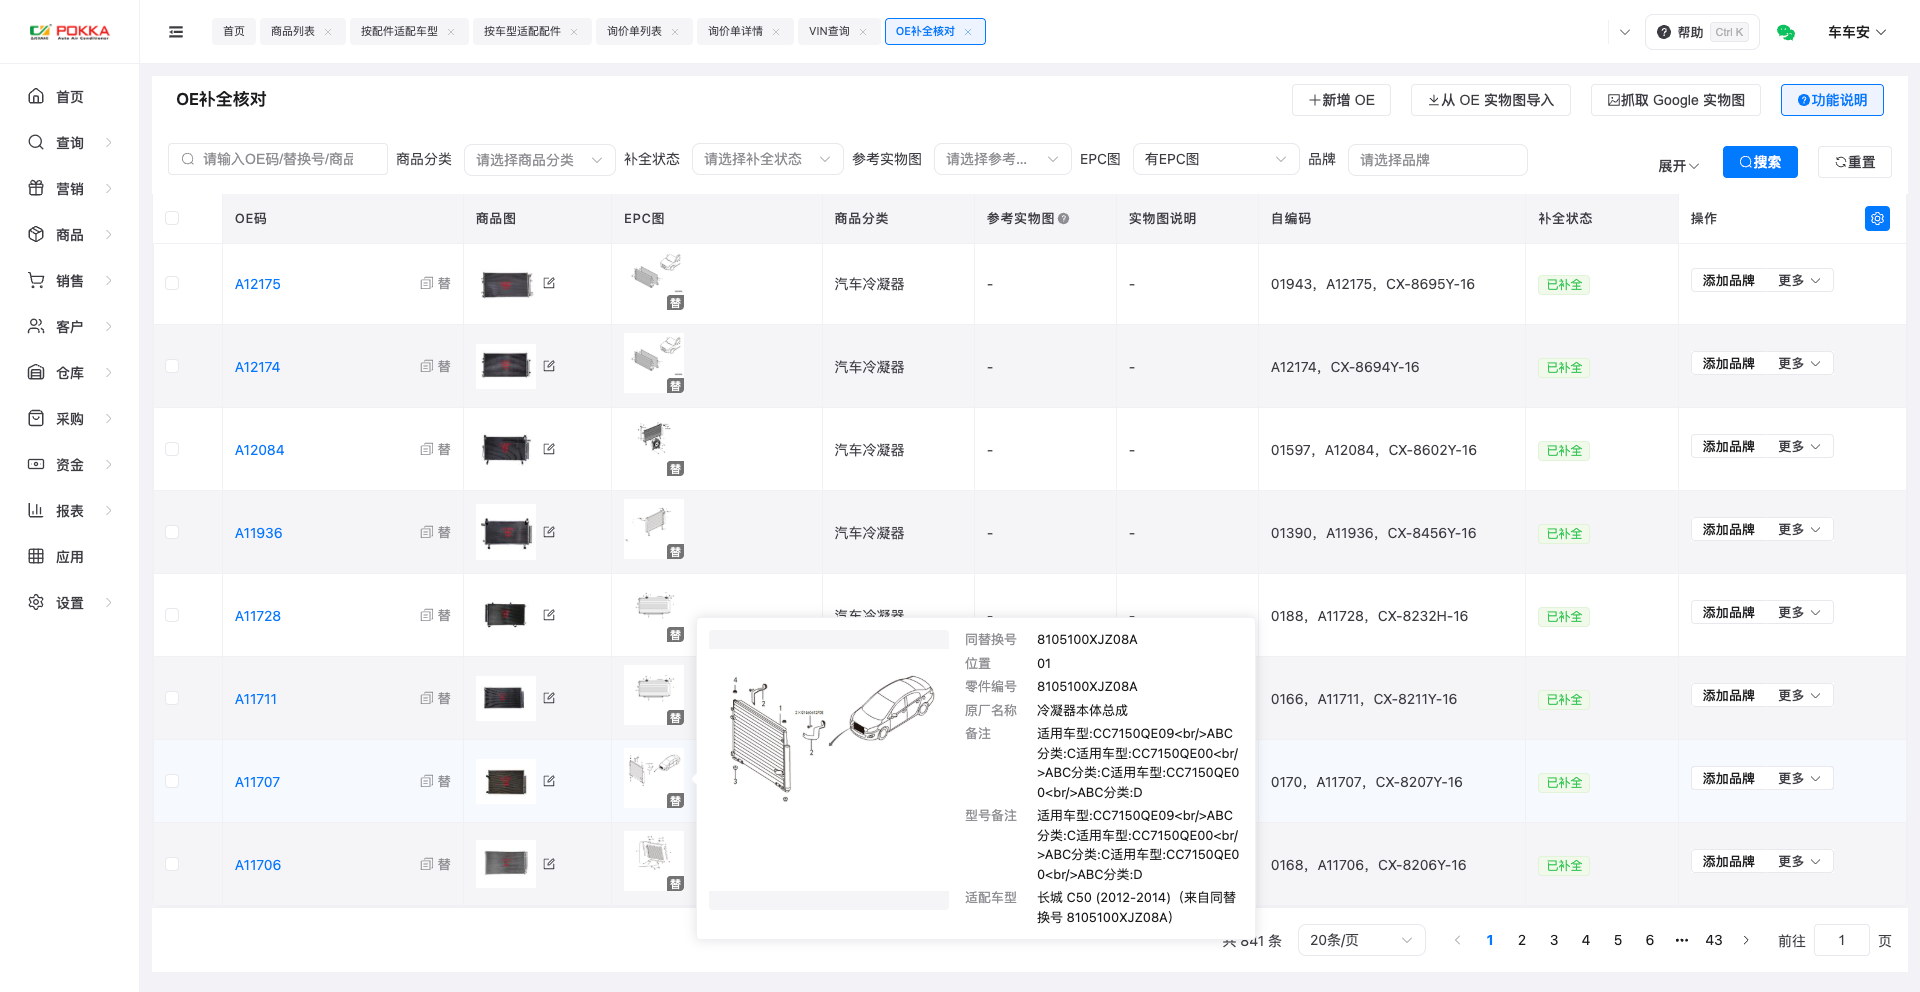The width and height of the screenshot is (1920, 992).
Task: Edit the product image for row A12174
Action: click(549, 366)
